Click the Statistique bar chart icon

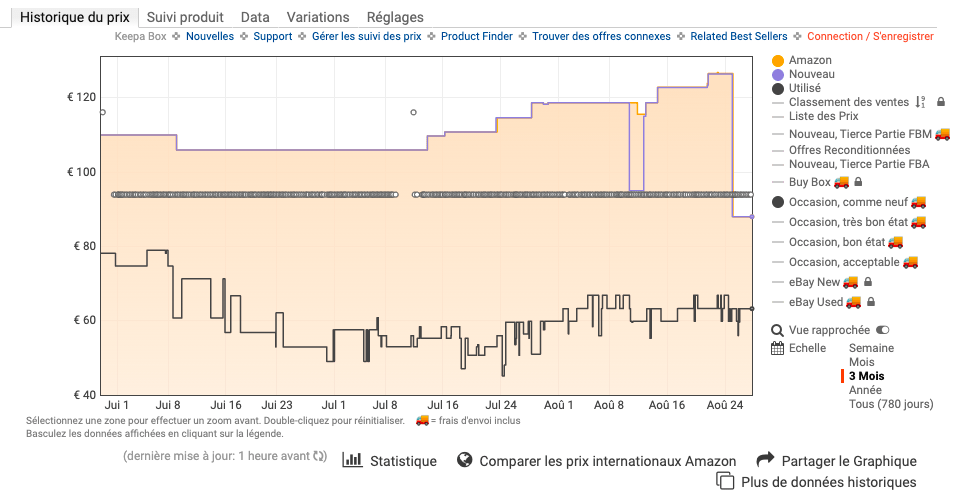(352, 460)
